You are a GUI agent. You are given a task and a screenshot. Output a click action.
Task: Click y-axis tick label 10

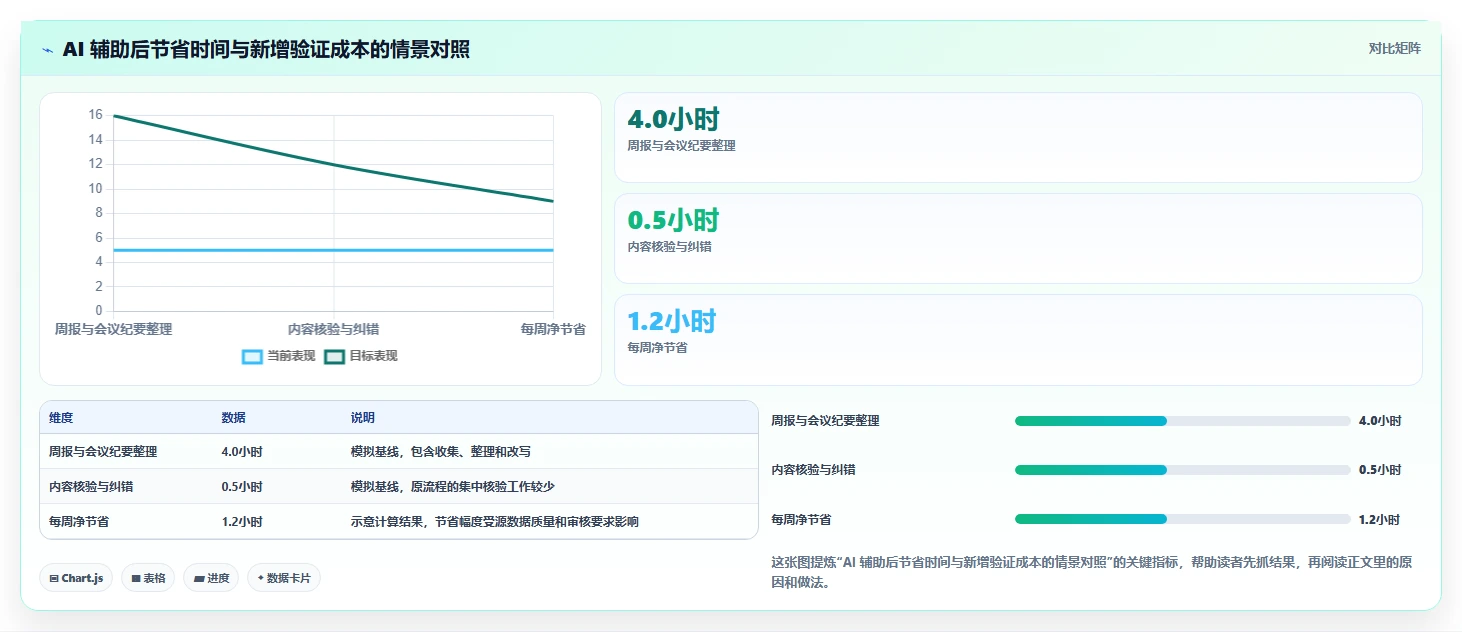pos(96,188)
